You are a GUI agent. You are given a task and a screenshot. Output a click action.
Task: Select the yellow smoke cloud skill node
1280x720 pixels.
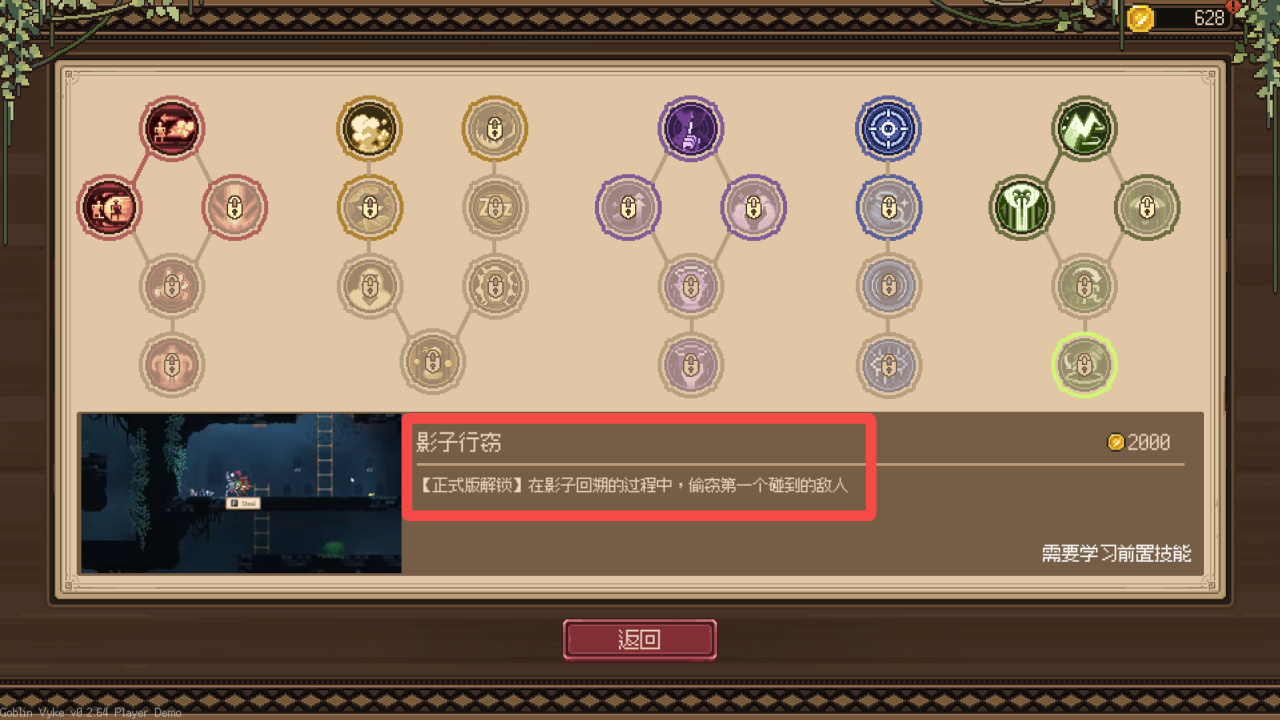[370, 129]
